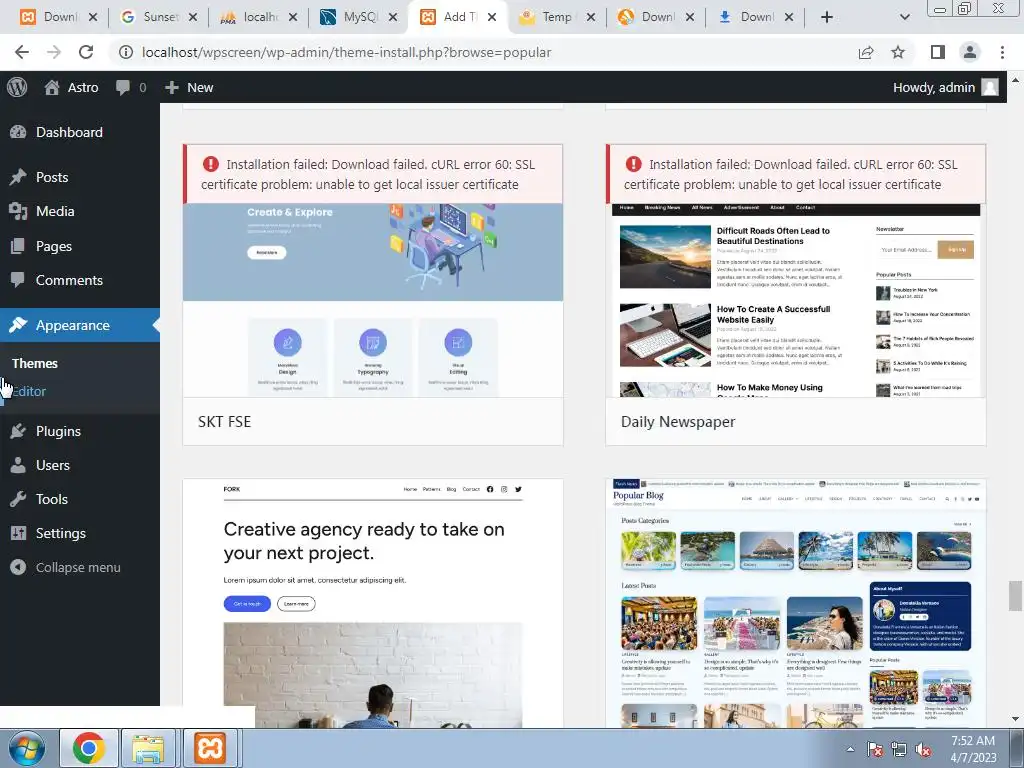Share this page icon
The height and width of the screenshot is (768, 1024).
pos(866,52)
